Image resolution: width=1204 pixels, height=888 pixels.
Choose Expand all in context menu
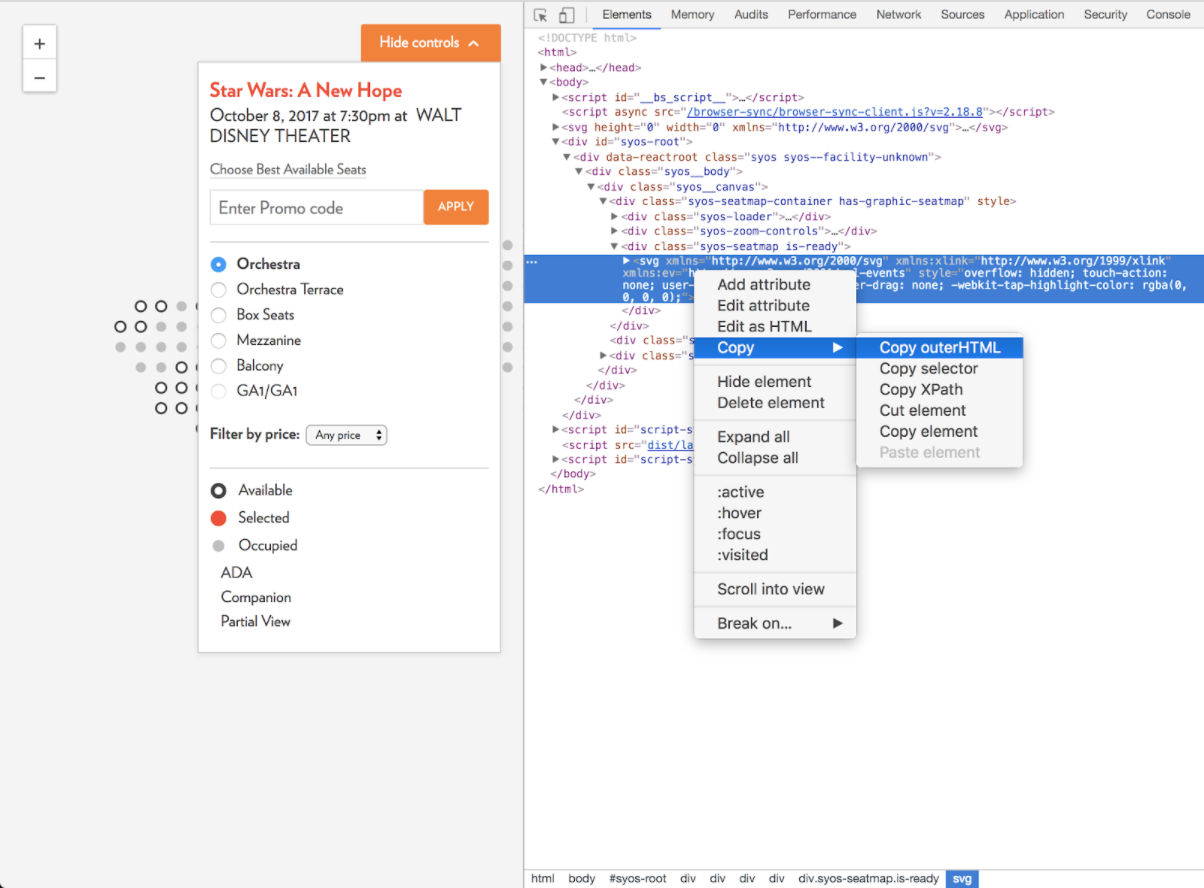(775, 437)
